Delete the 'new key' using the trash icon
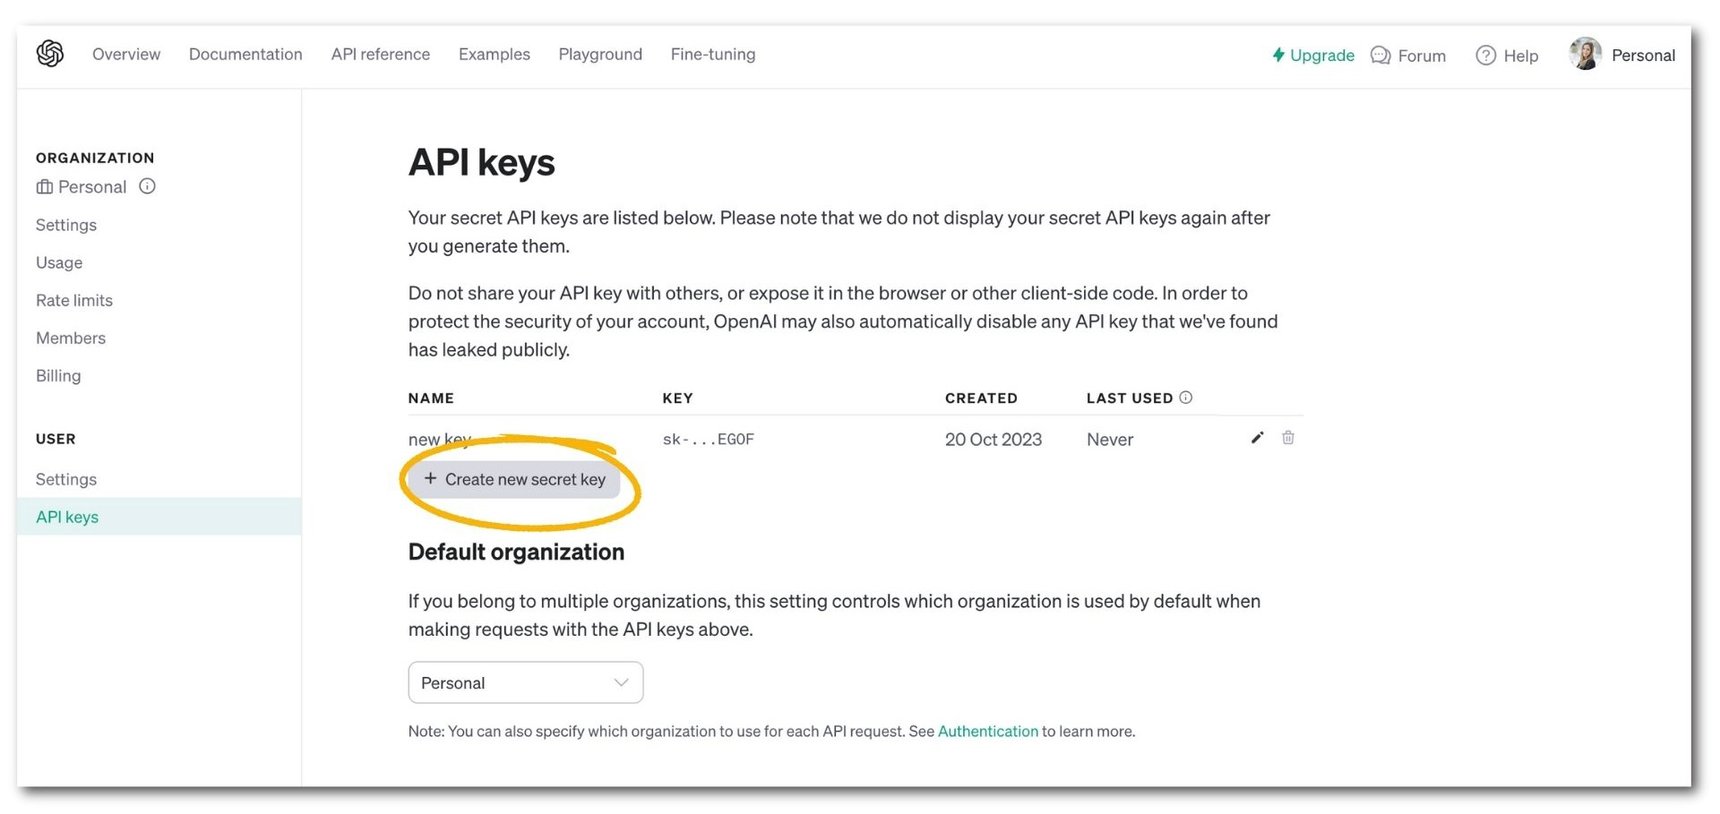The width and height of the screenshot is (1720, 814). tap(1287, 437)
